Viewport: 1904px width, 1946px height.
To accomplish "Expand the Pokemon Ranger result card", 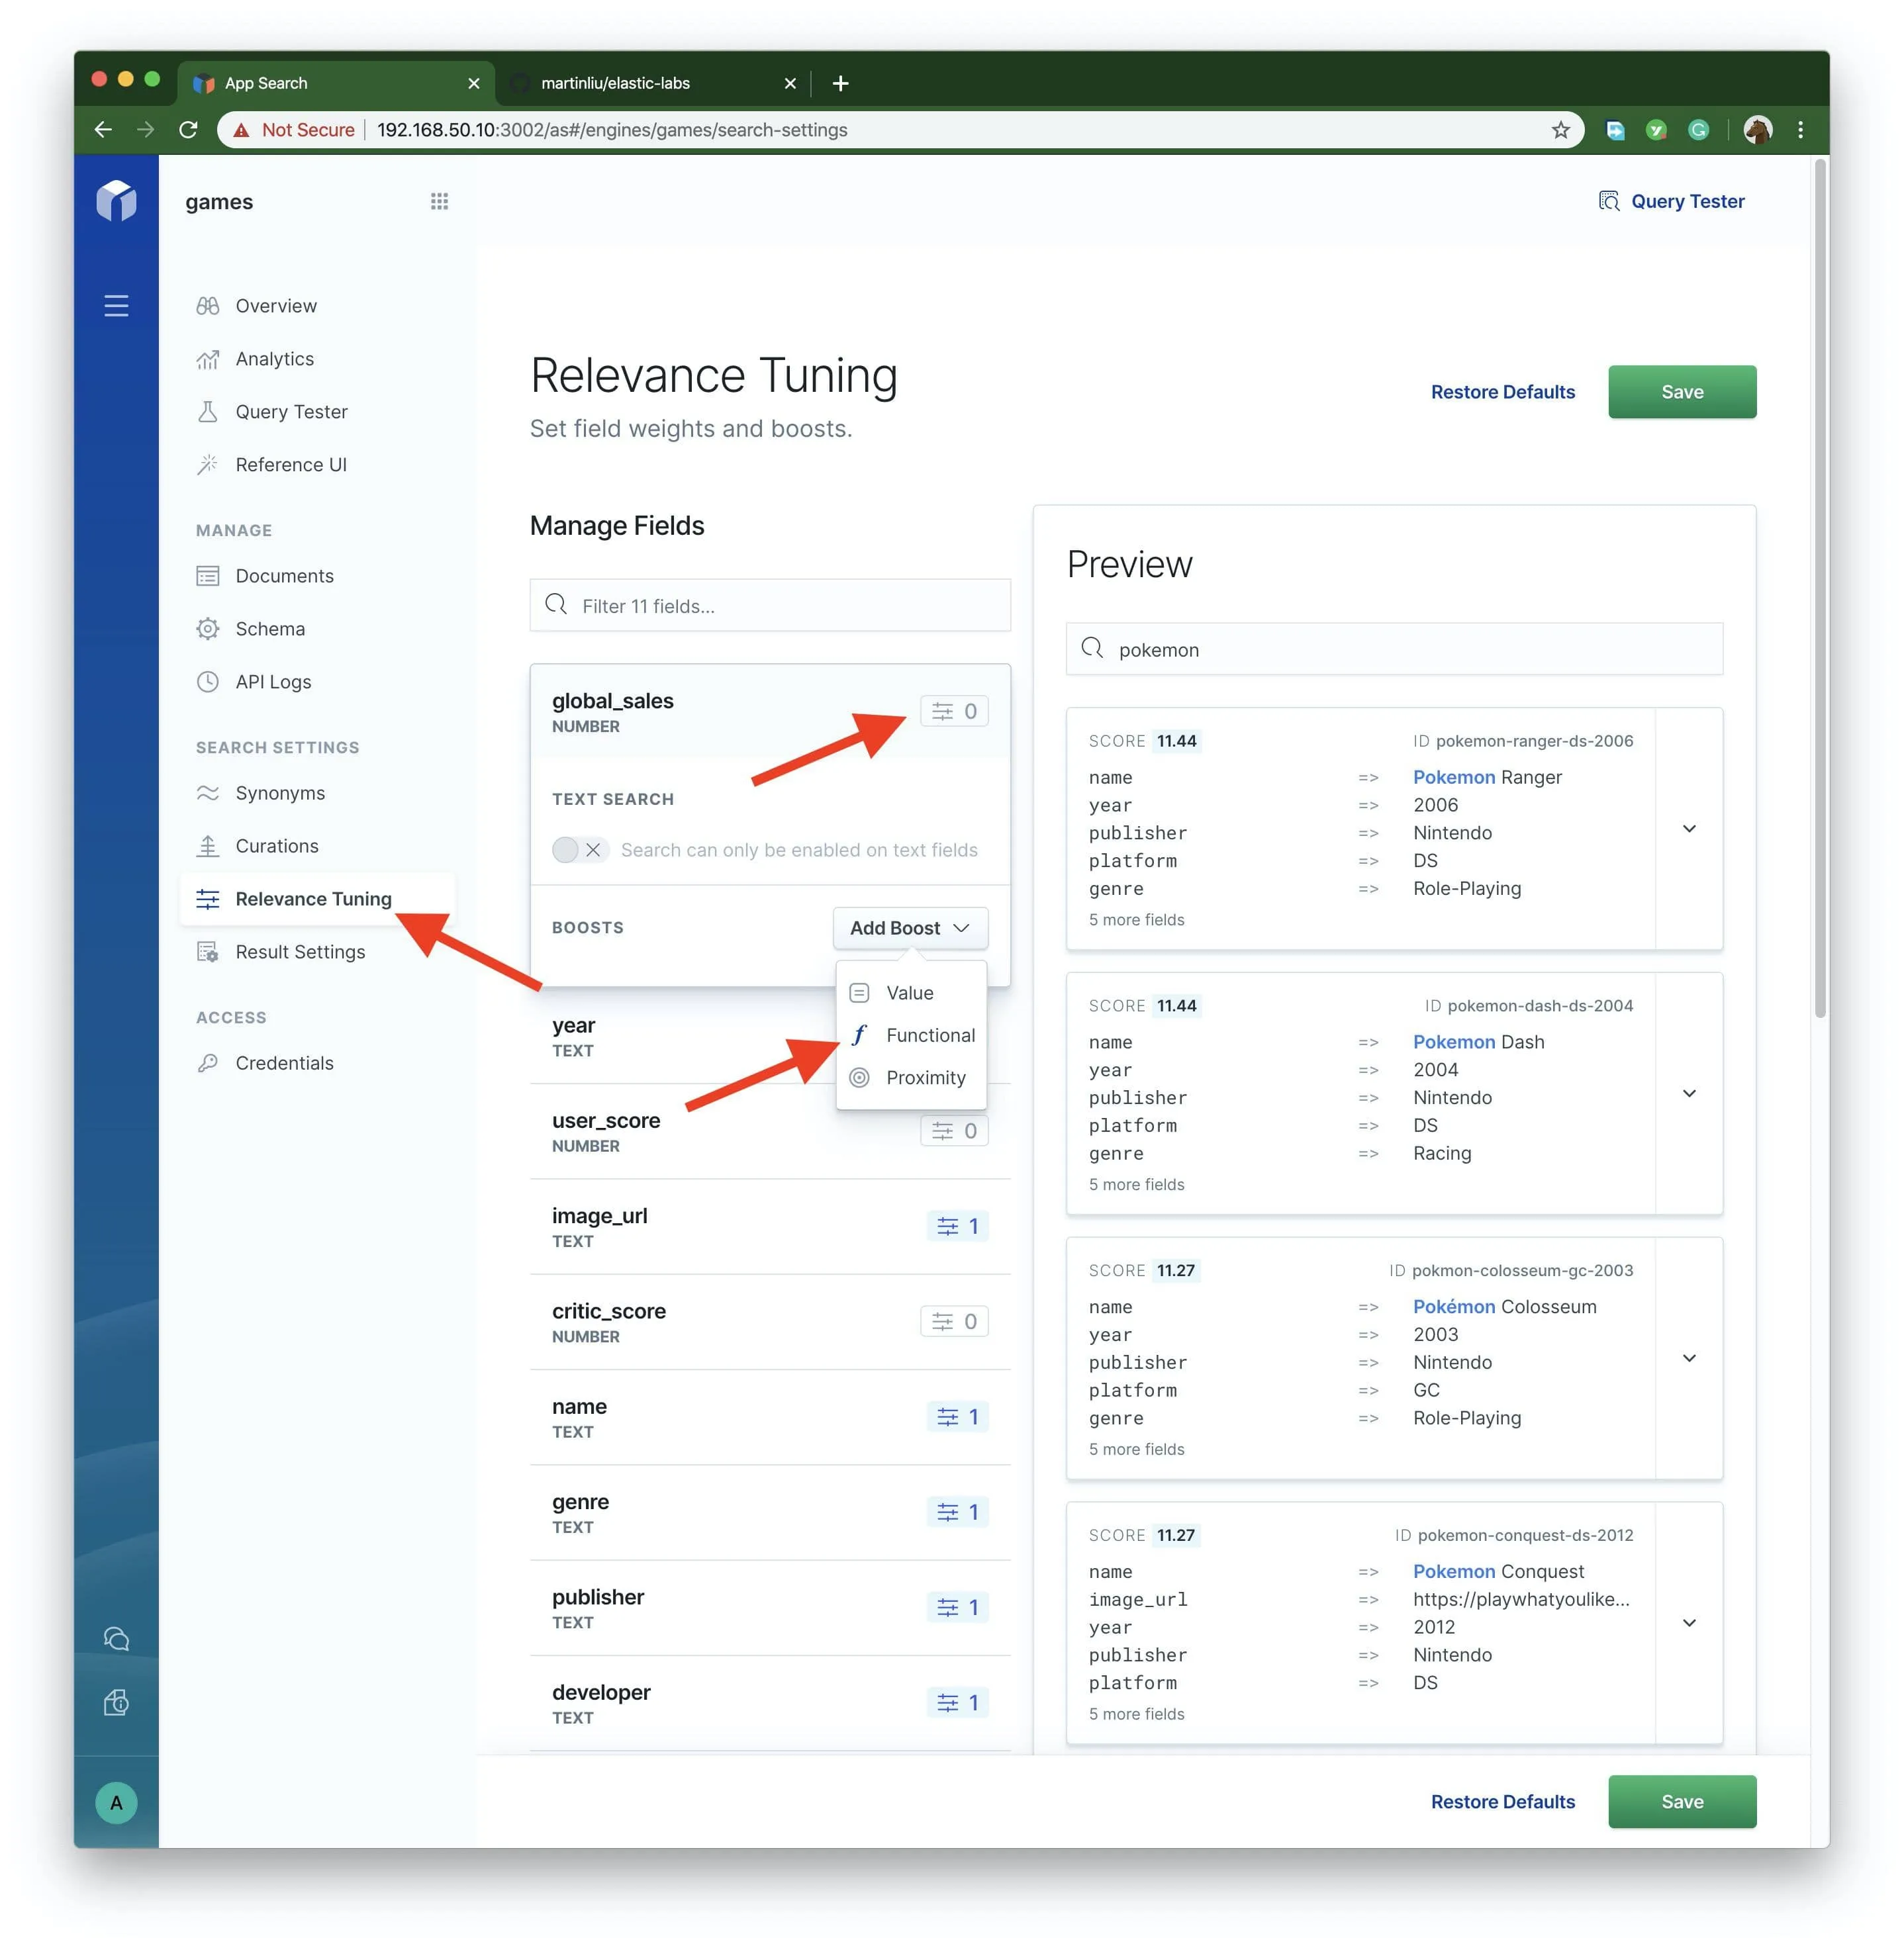I will 1688,829.
